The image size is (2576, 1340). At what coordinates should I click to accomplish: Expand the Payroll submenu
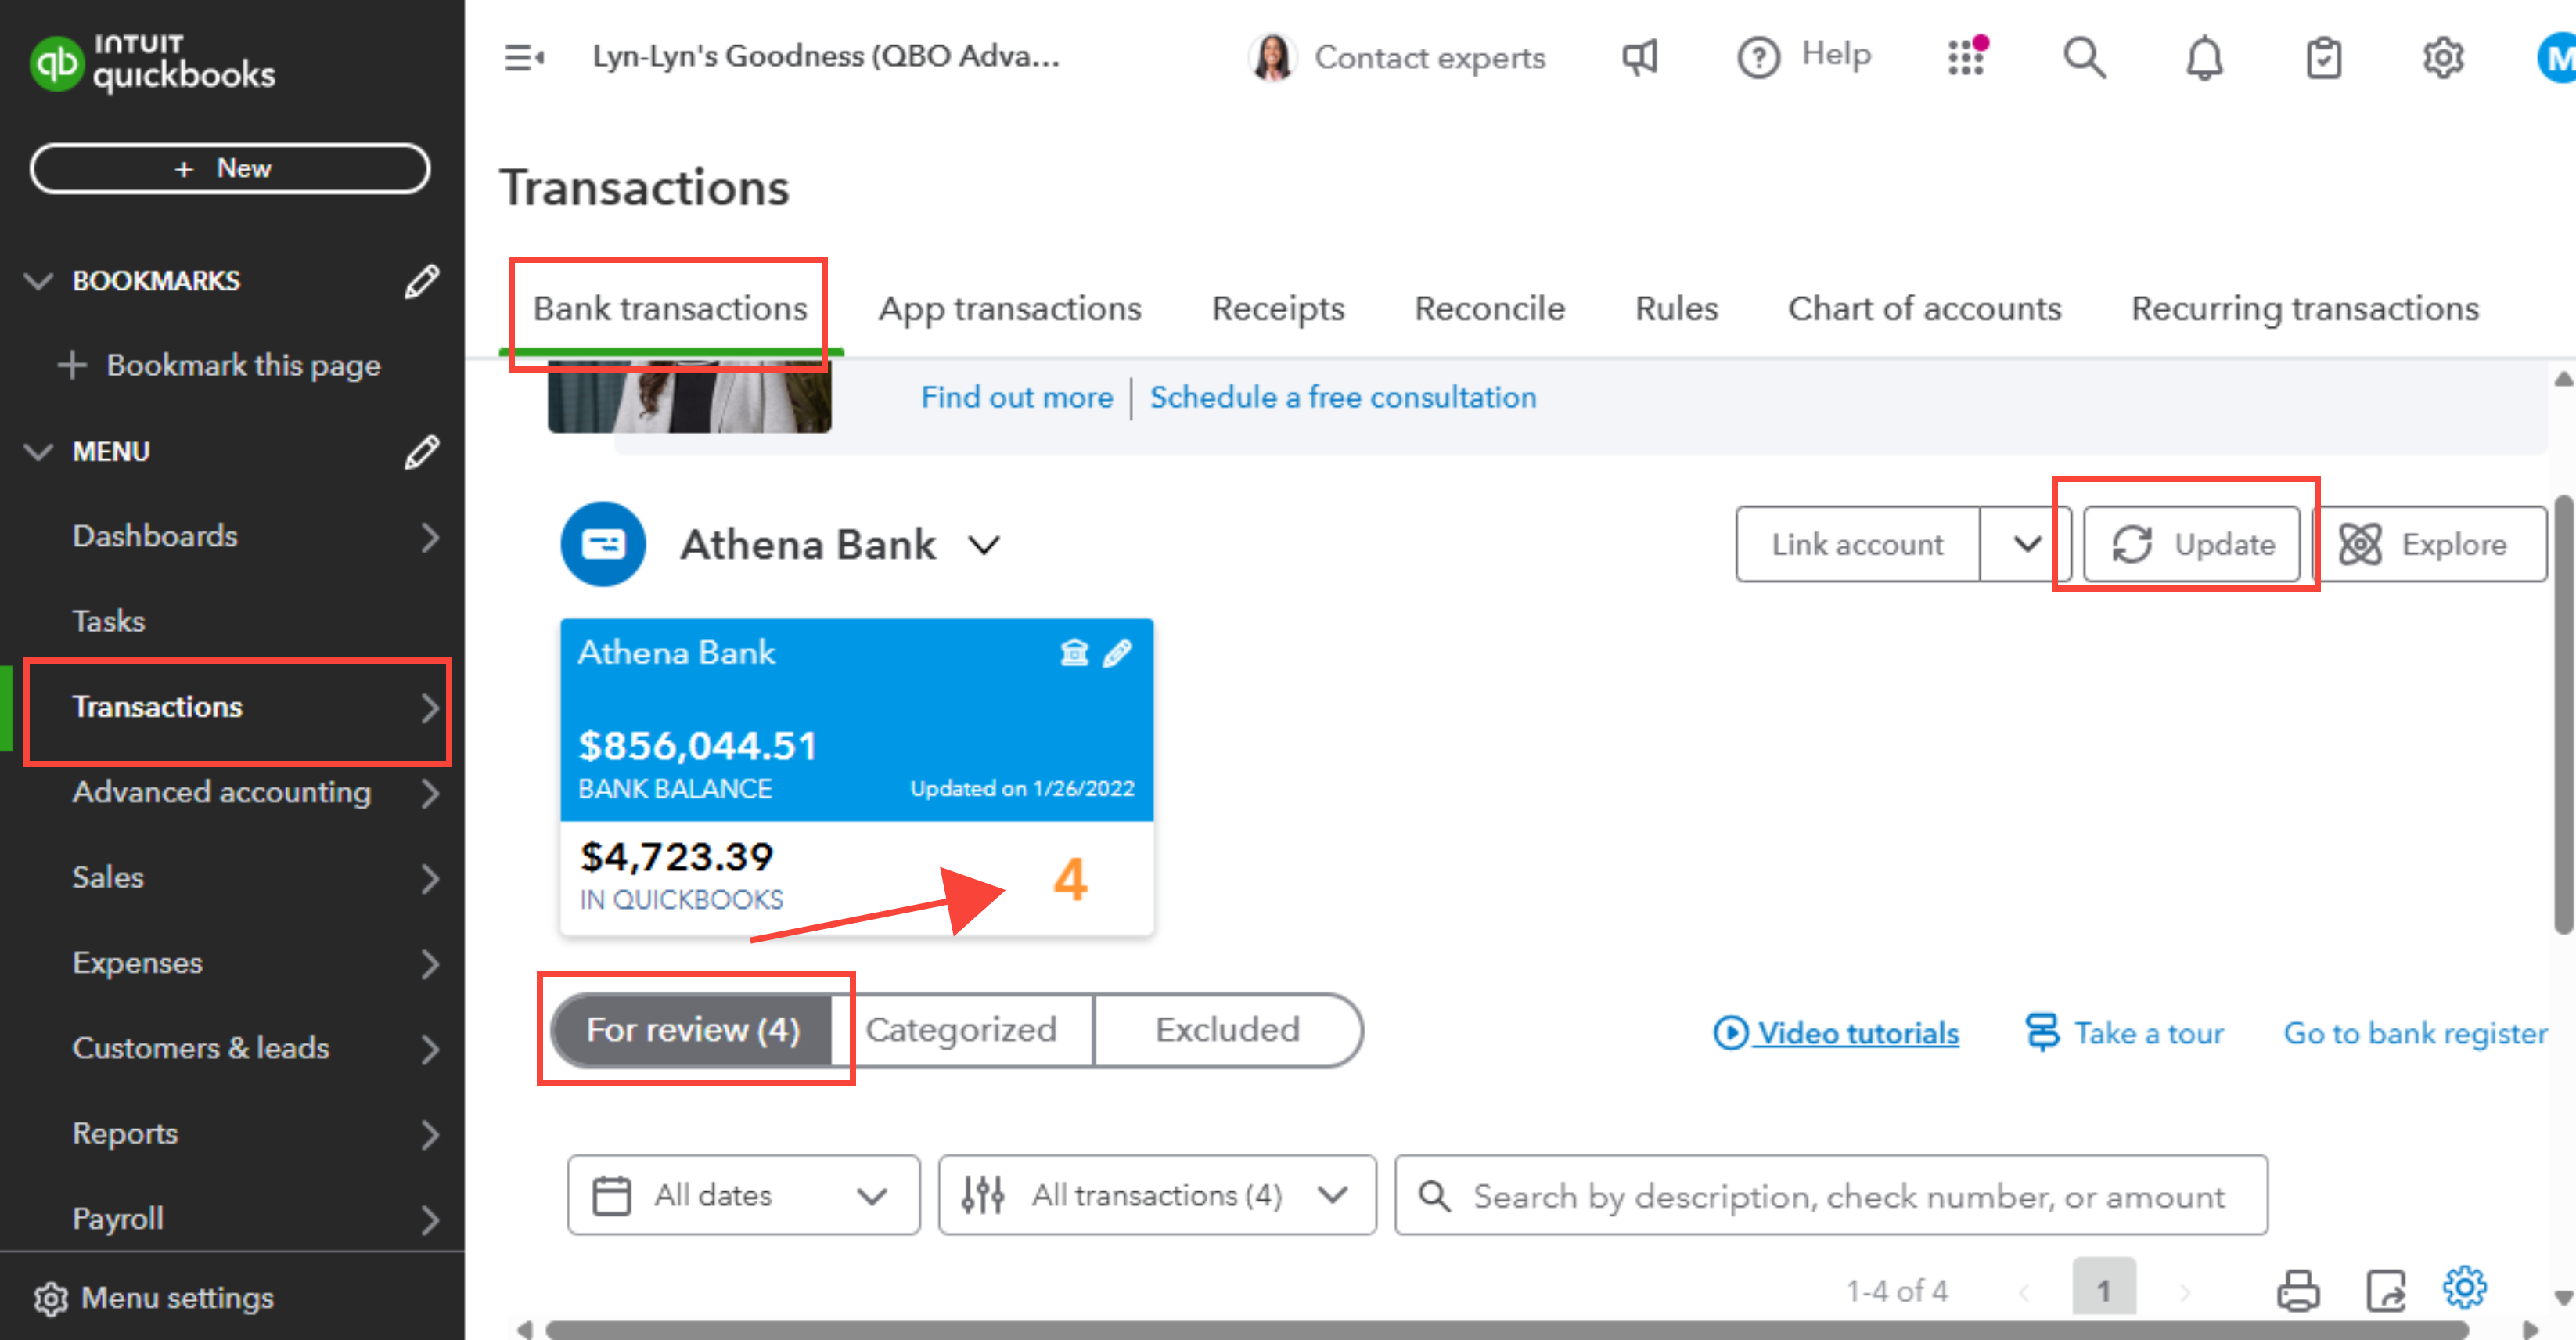430,1220
